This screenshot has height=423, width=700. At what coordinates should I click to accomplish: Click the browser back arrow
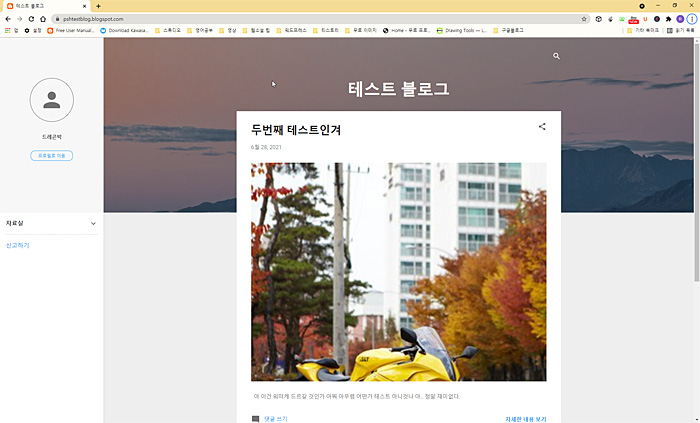pyautogui.click(x=8, y=19)
